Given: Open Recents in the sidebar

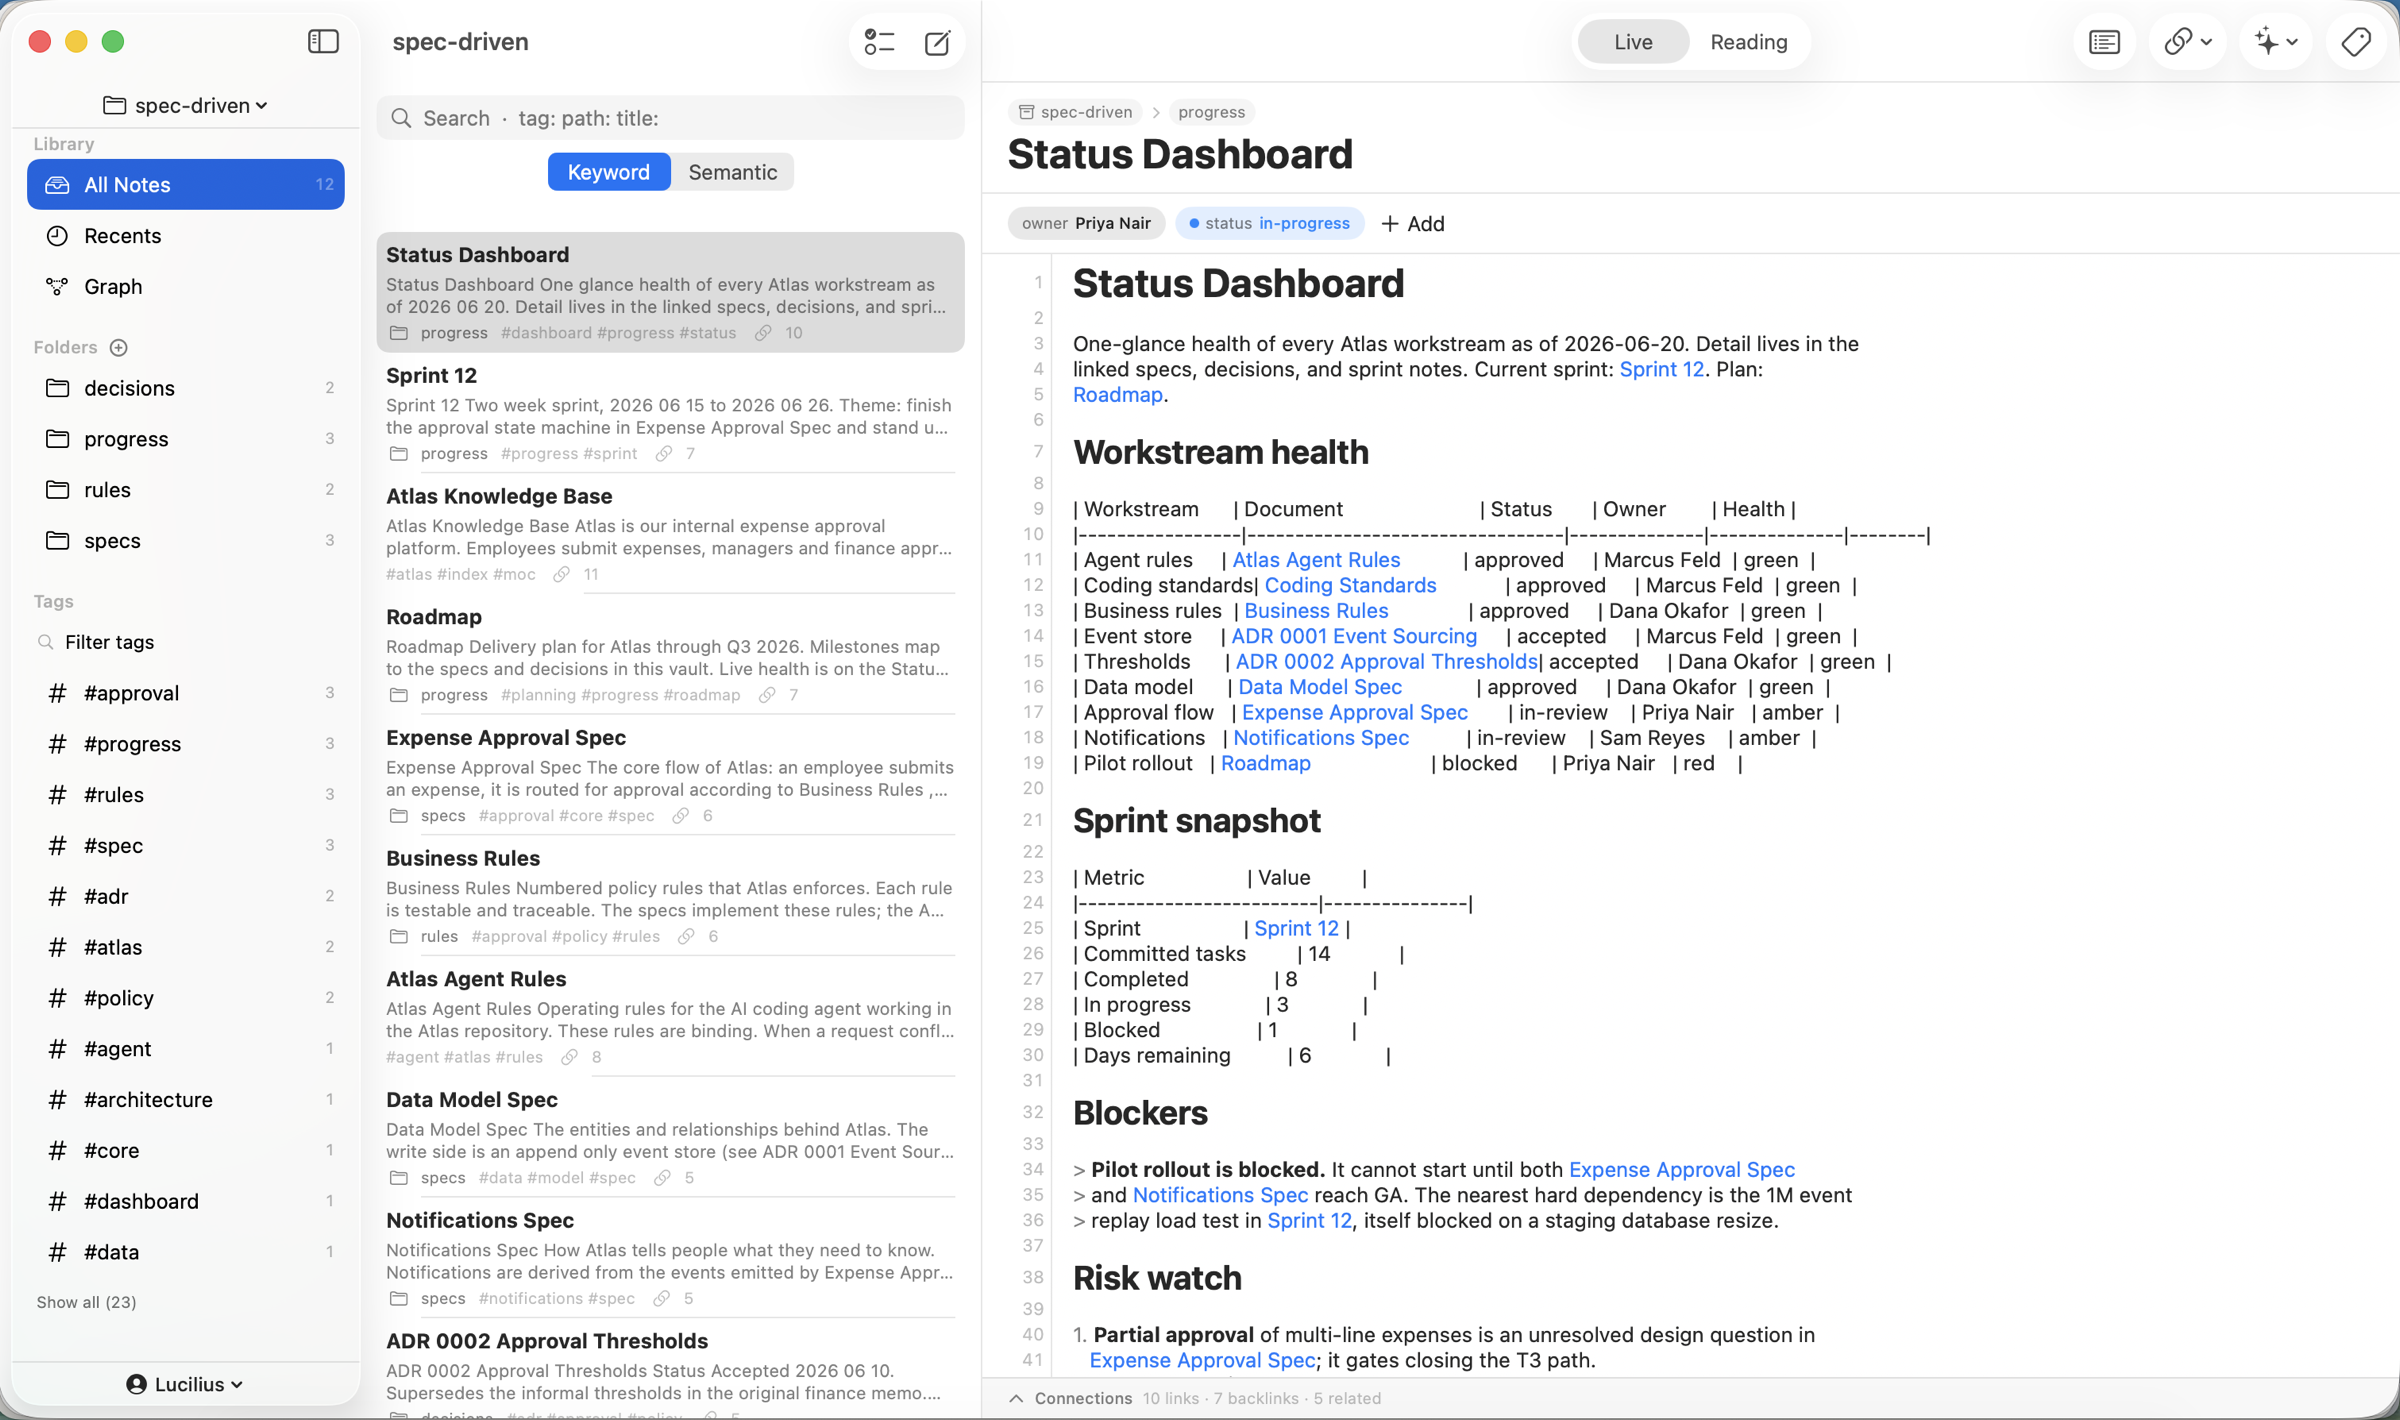Looking at the screenshot, I should tap(186, 236).
